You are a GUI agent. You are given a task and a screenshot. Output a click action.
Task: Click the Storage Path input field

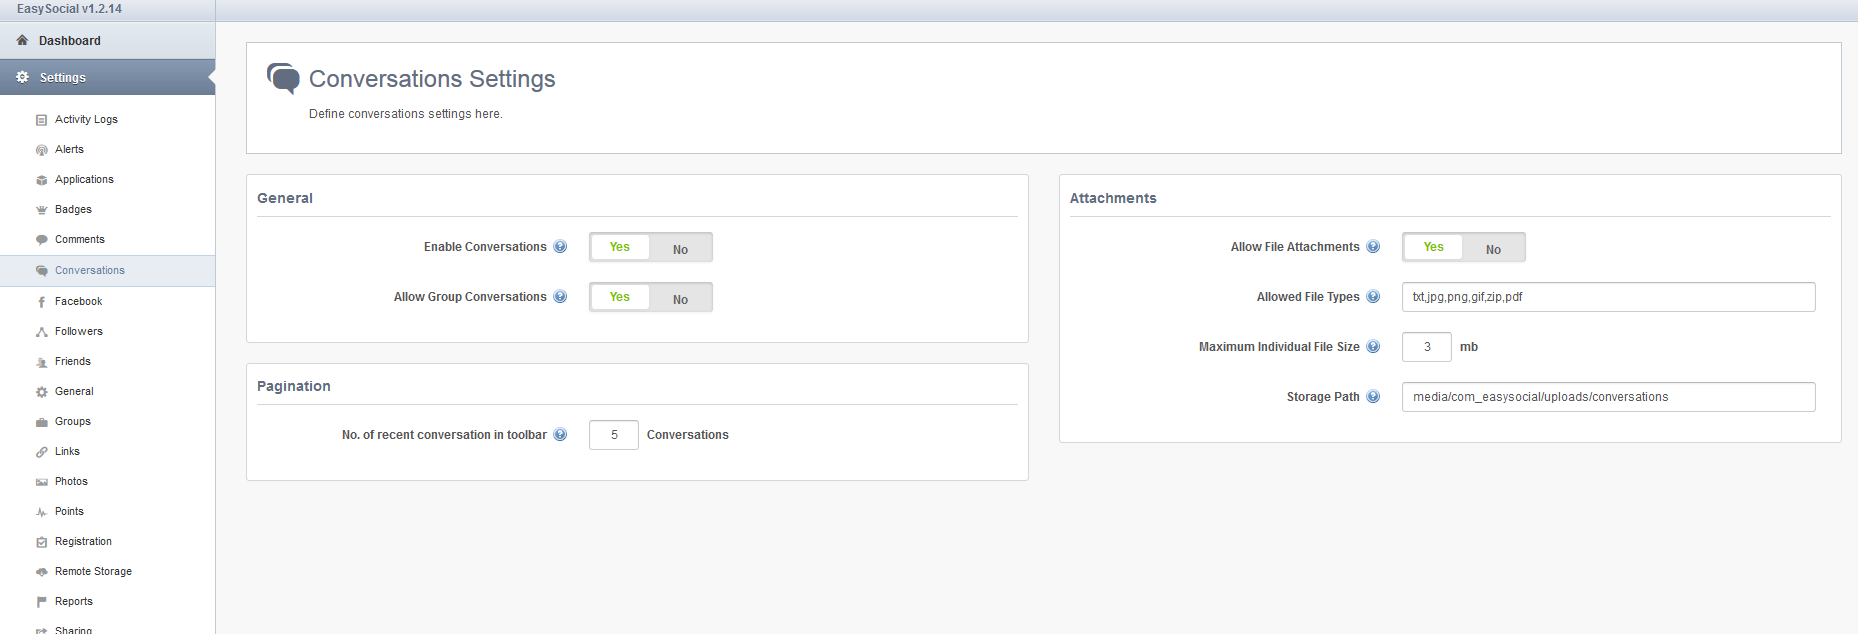click(x=1608, y=397)
